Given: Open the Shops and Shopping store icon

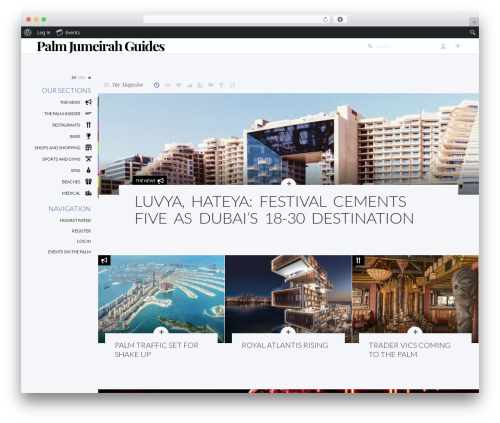Looking at the screenshot, I should point(88,147).
